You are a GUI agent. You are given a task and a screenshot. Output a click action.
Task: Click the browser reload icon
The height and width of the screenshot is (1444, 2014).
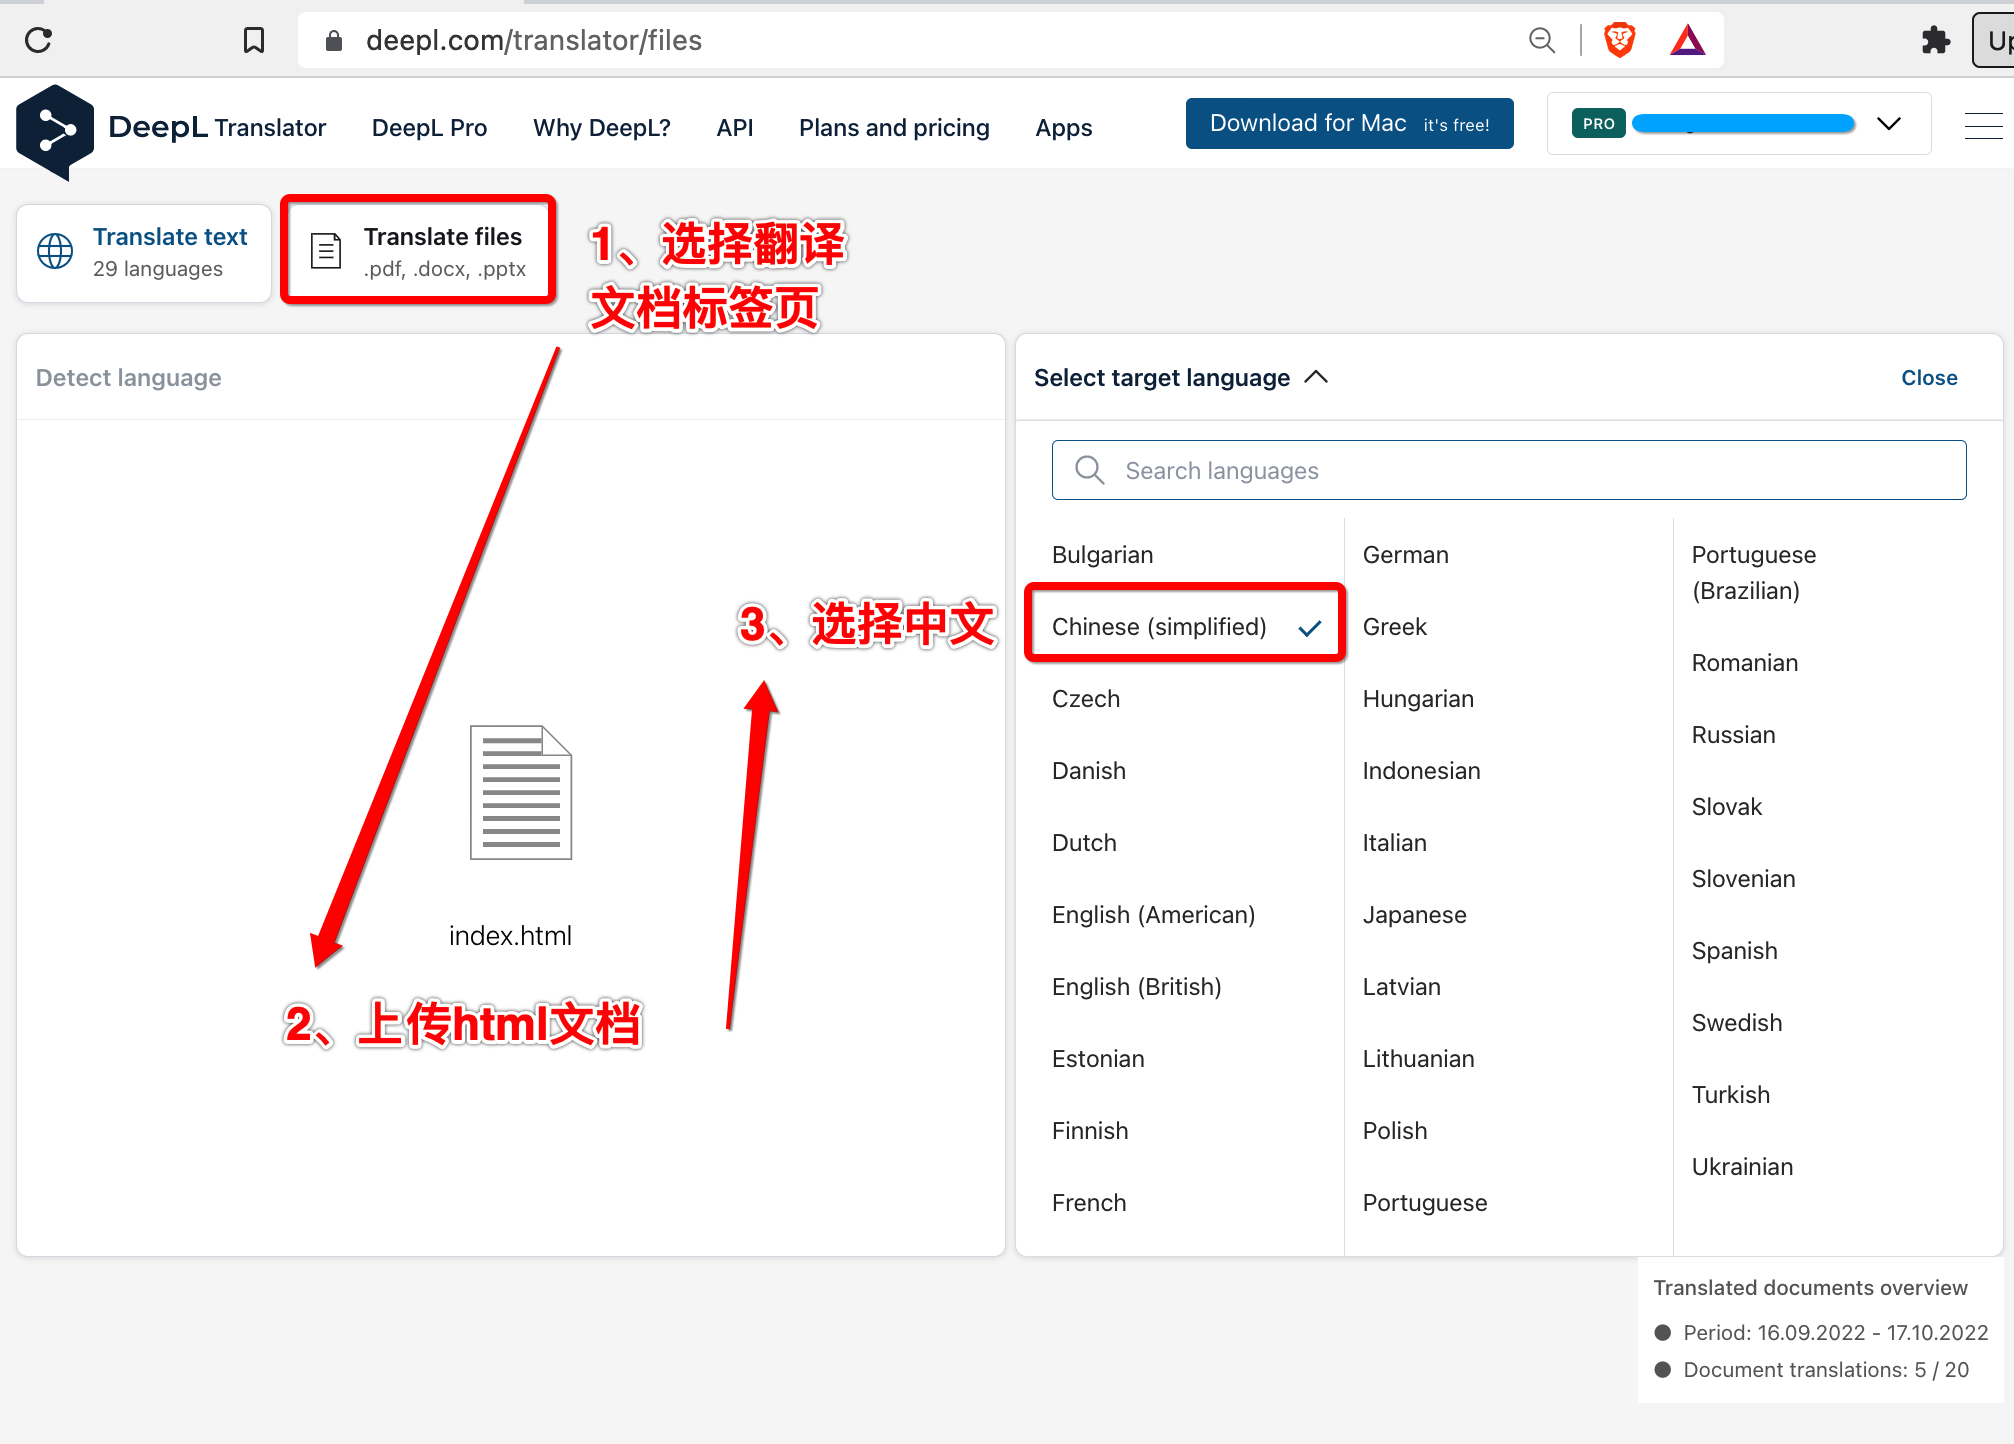(x=38, y=40)
